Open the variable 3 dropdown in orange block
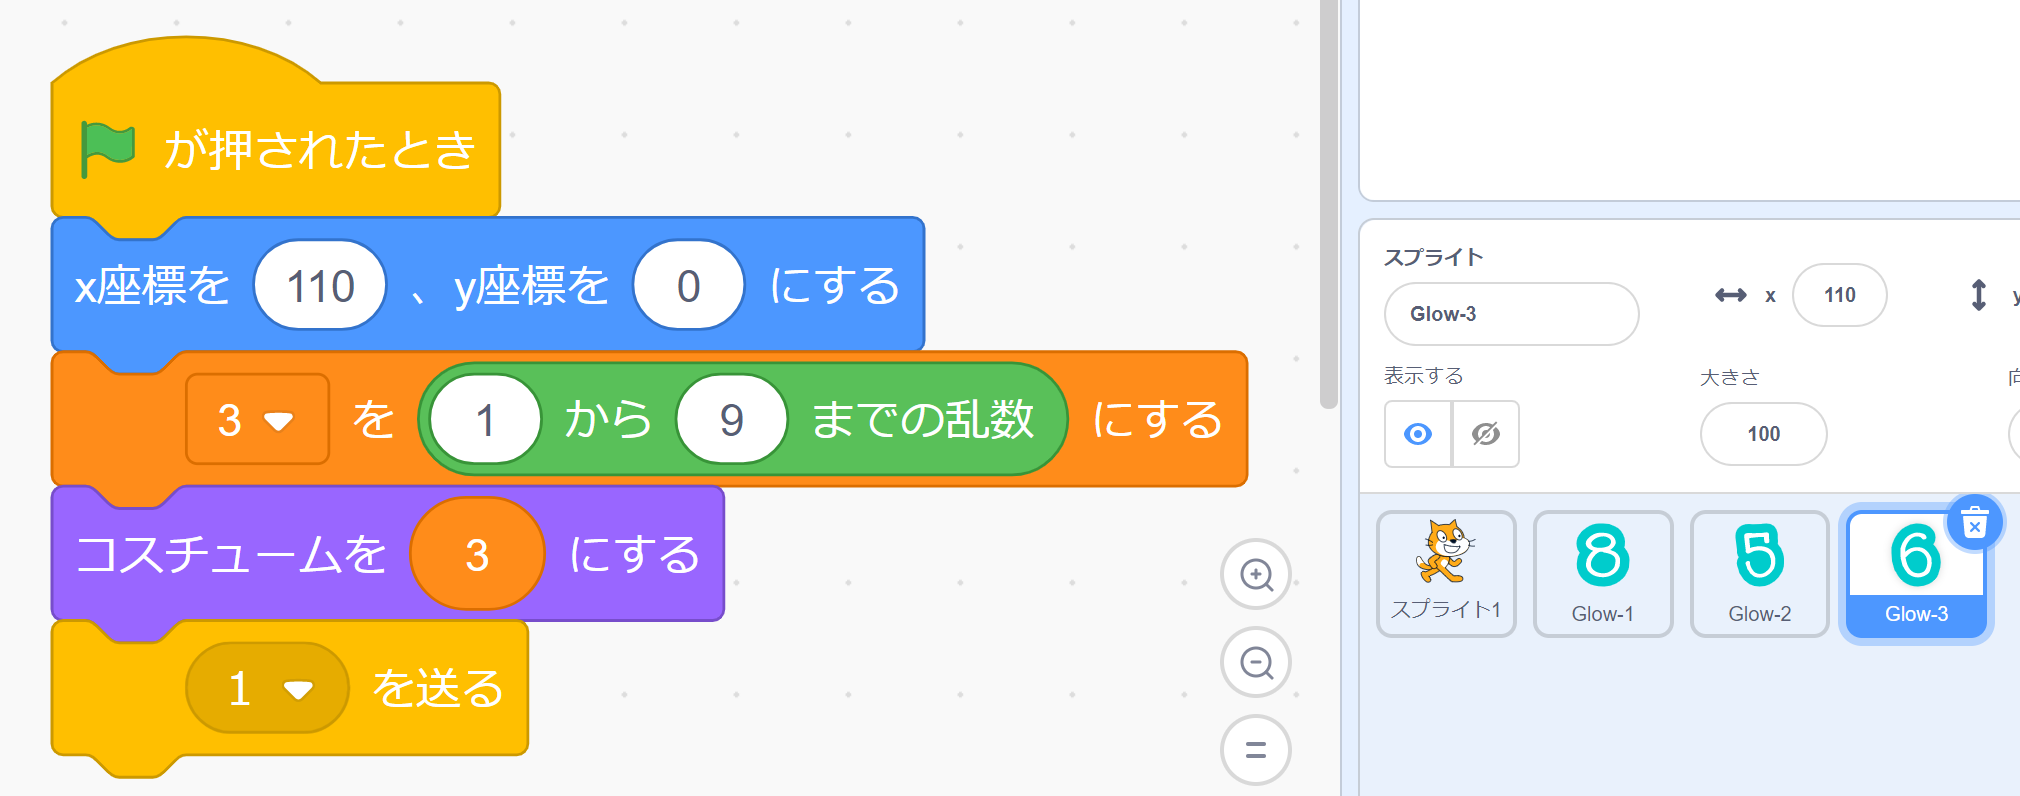Viewport: 2020px width, 796px height. click(x=257, y=420)
